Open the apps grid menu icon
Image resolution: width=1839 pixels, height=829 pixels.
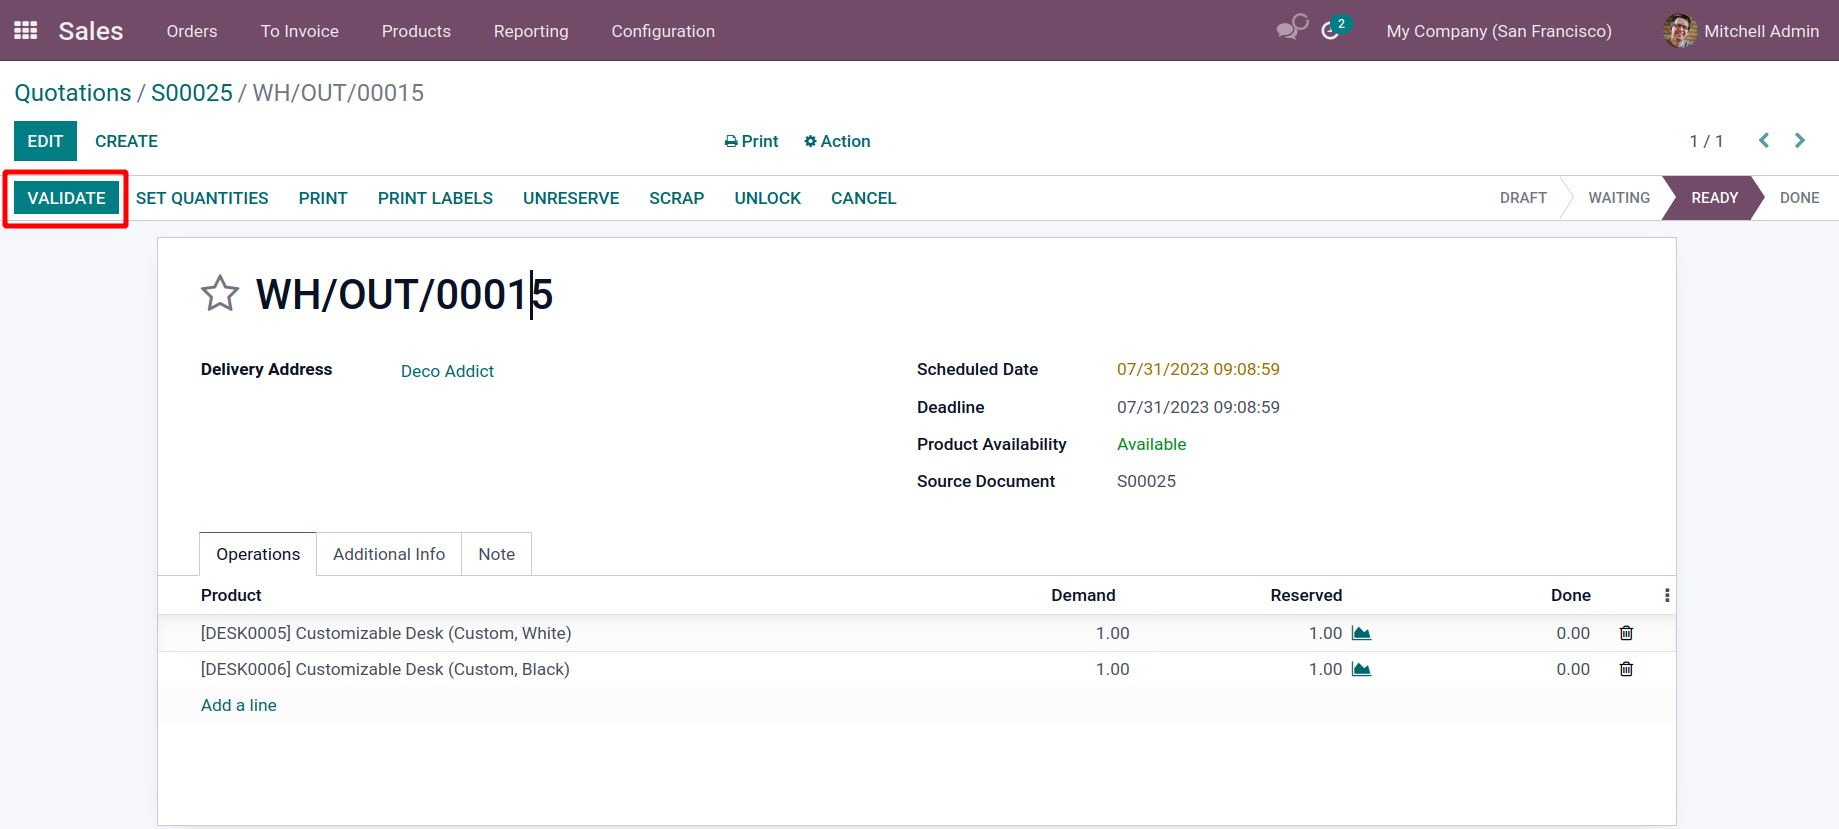point(26,31)
